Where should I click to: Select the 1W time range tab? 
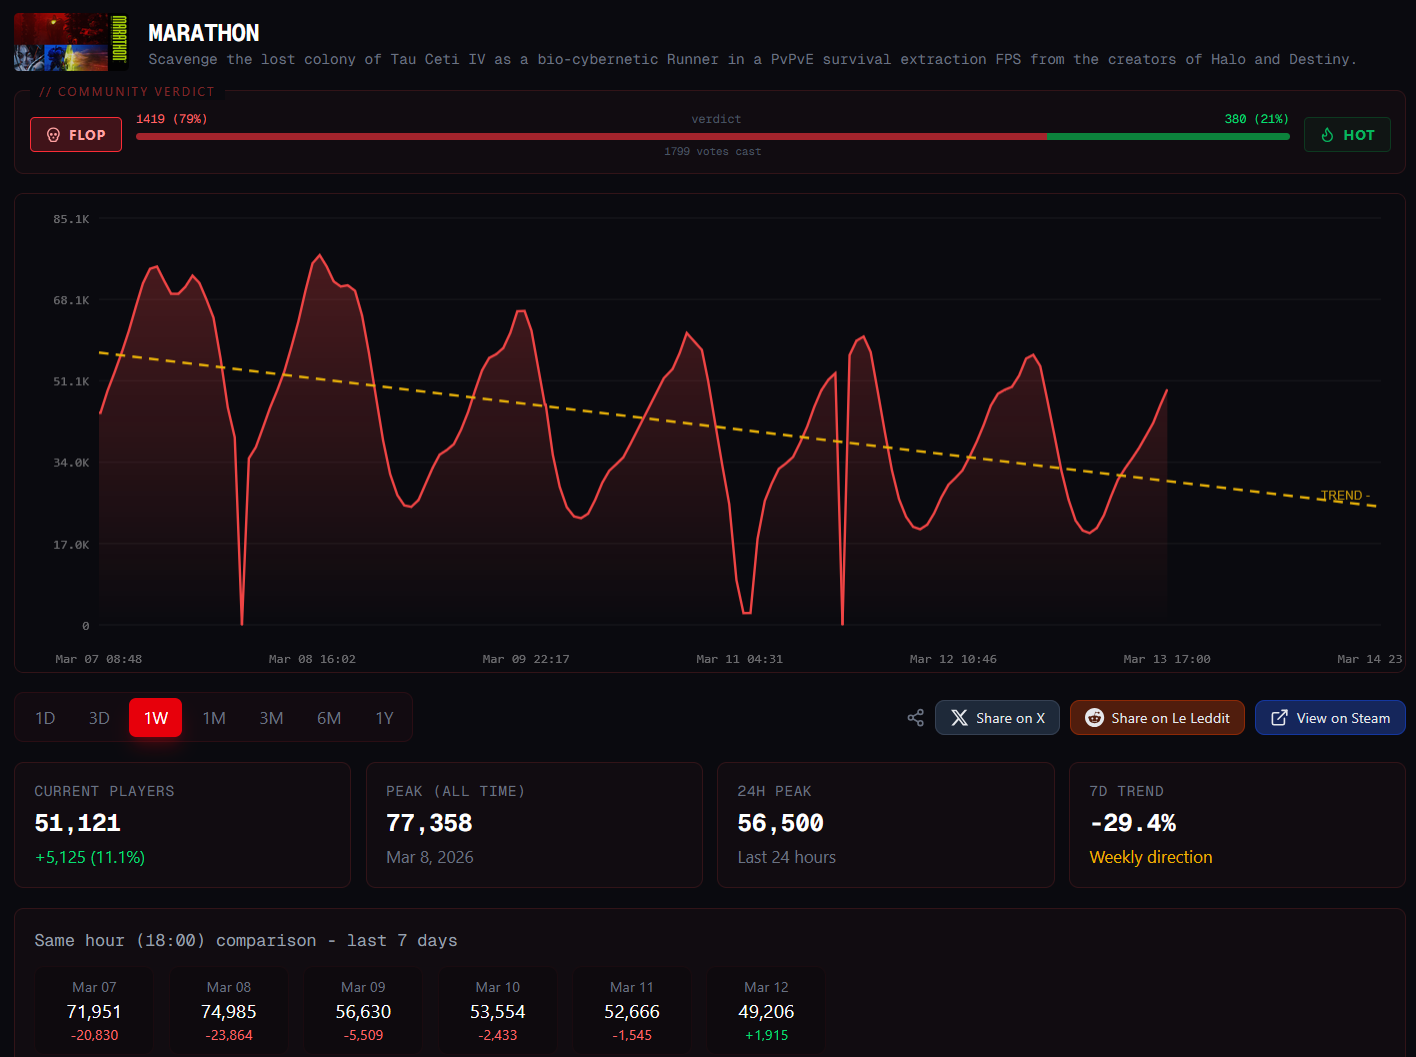click(x=155, y=718)
